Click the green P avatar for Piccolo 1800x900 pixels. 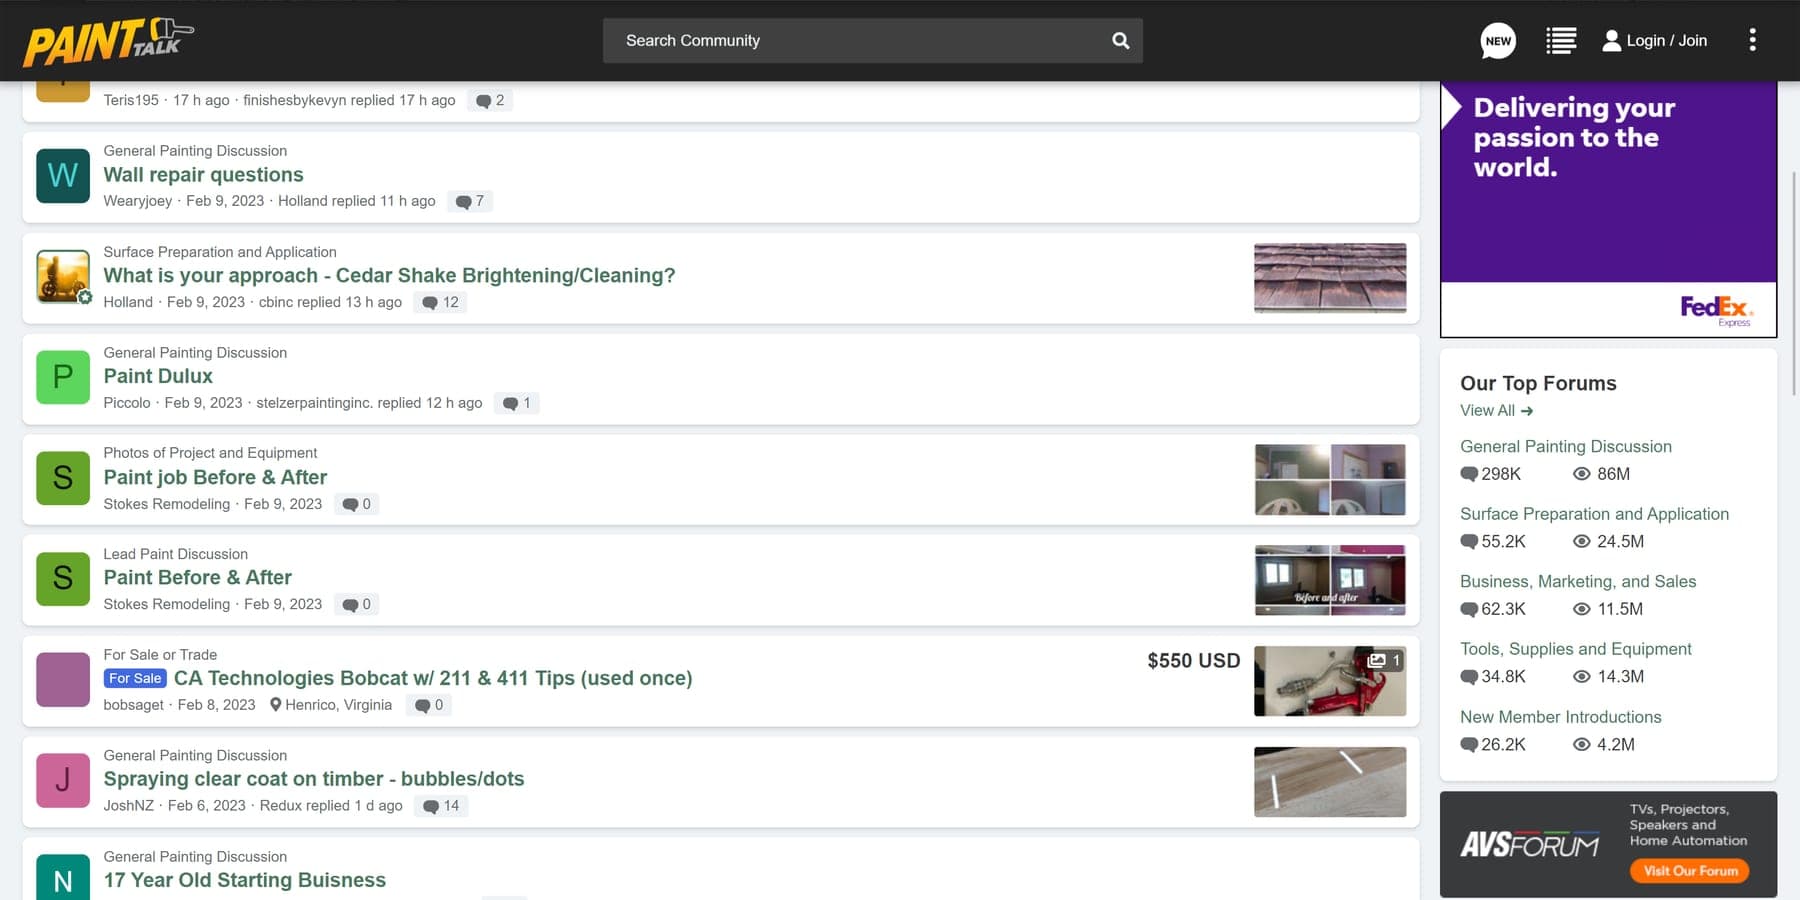point(63,377)
